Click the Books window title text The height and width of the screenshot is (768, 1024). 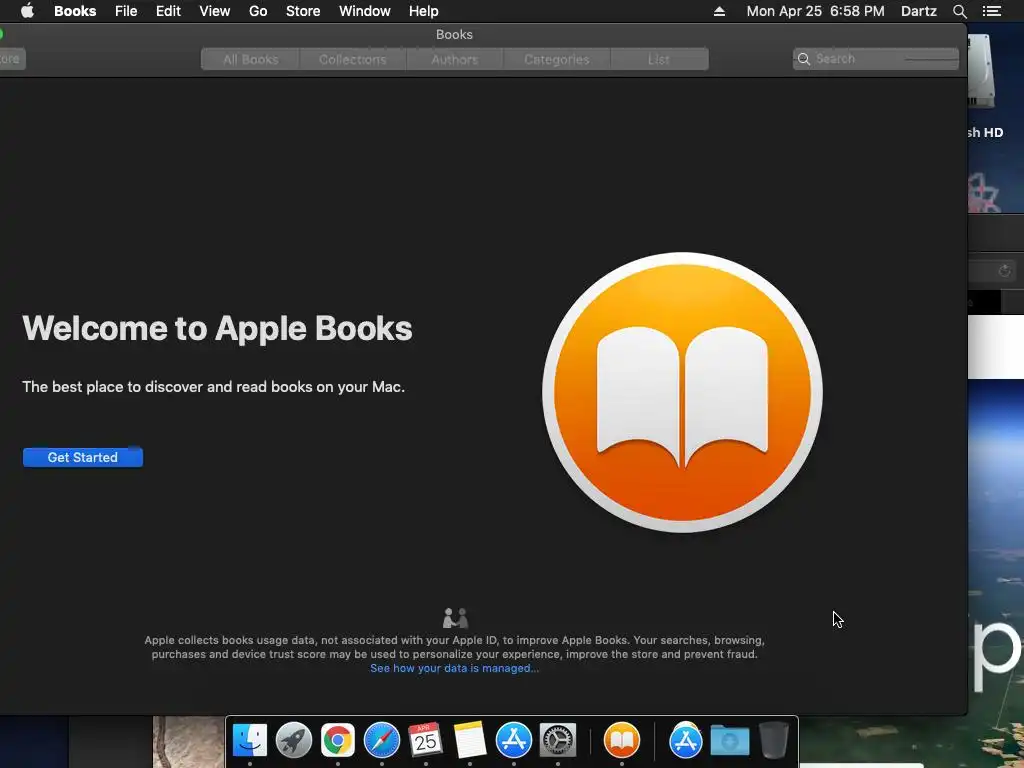(x=455, y=35)
